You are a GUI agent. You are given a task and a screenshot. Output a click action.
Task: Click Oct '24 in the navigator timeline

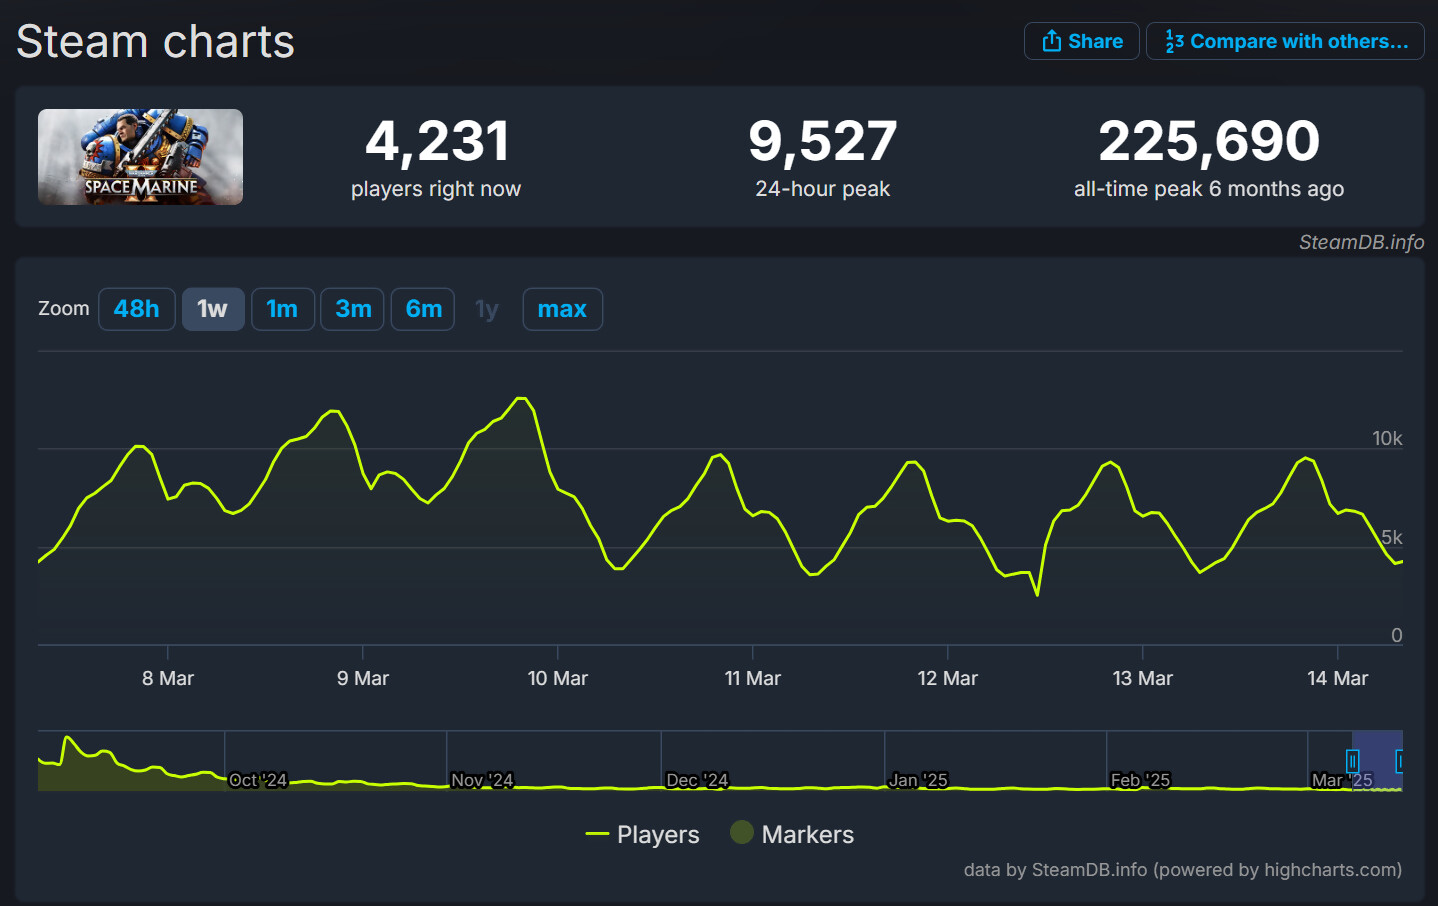tap(258, 780)
